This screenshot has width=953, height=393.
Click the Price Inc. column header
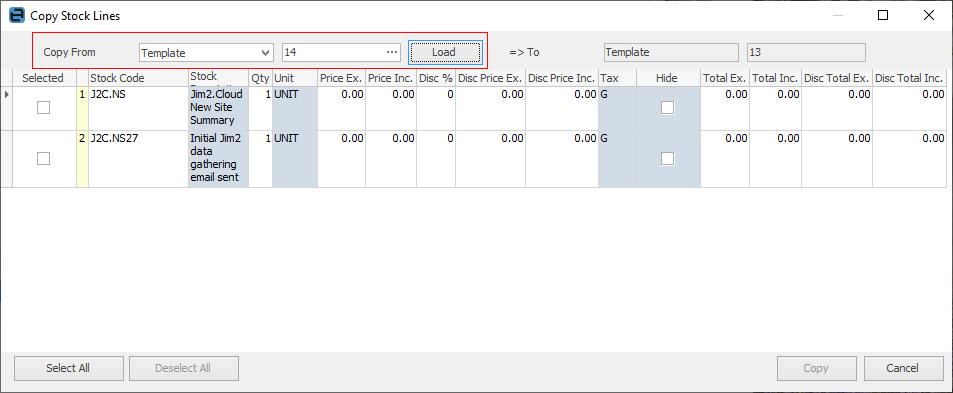[x=391, y=78]
